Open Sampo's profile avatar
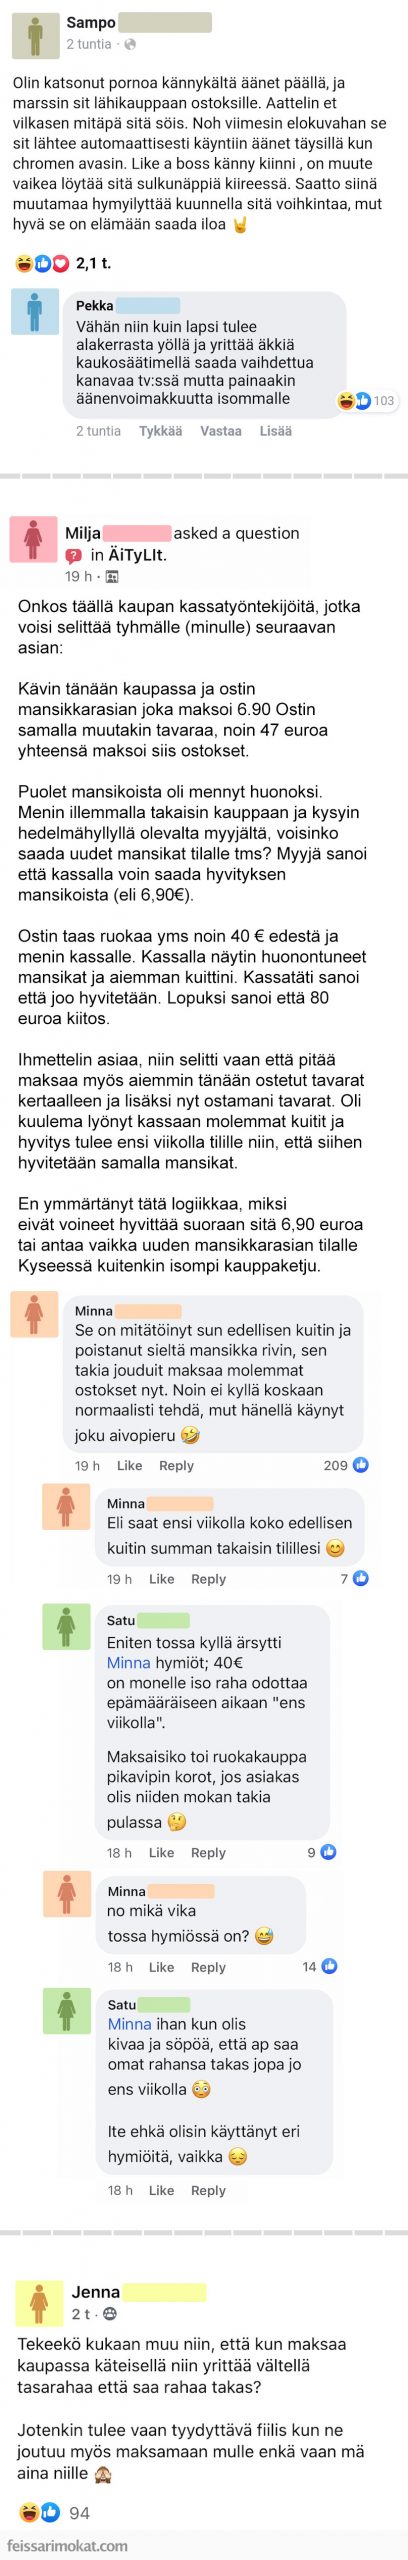The height and width of the screenshot is (2560, 408). point(35,36)
